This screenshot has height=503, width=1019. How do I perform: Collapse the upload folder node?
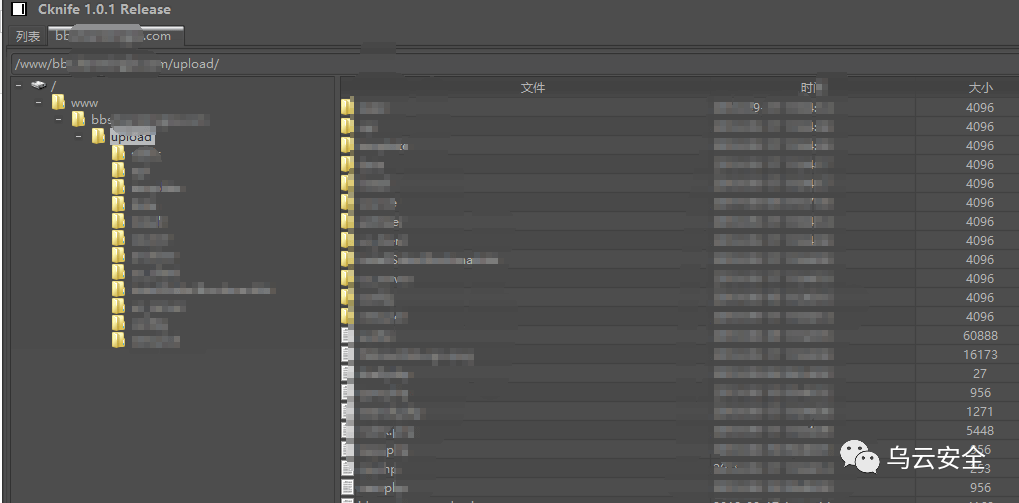click(x=79, y=136)
